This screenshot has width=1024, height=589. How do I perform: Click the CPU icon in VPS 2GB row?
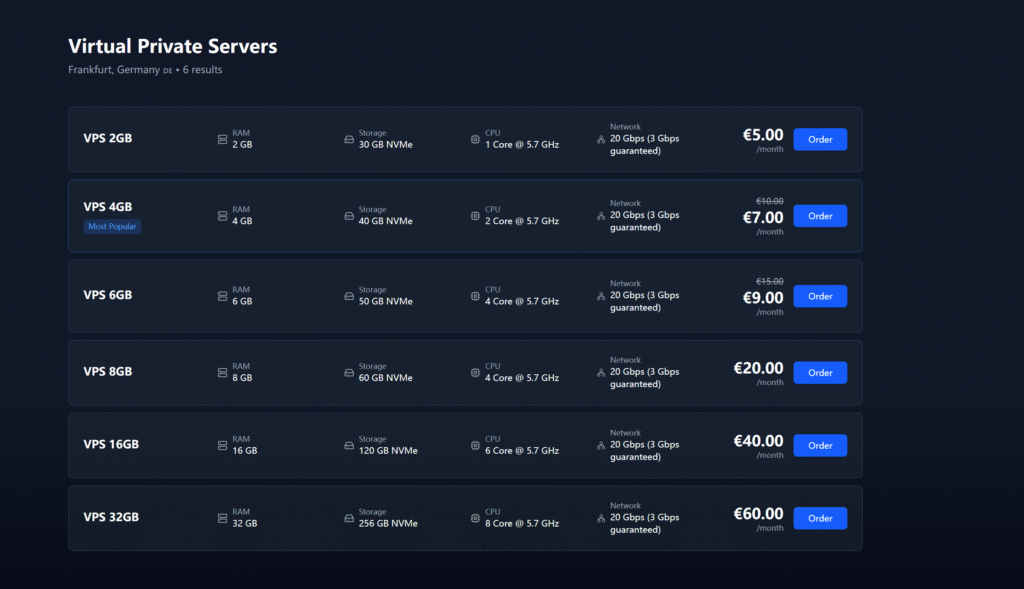click(x=475, y=139)
